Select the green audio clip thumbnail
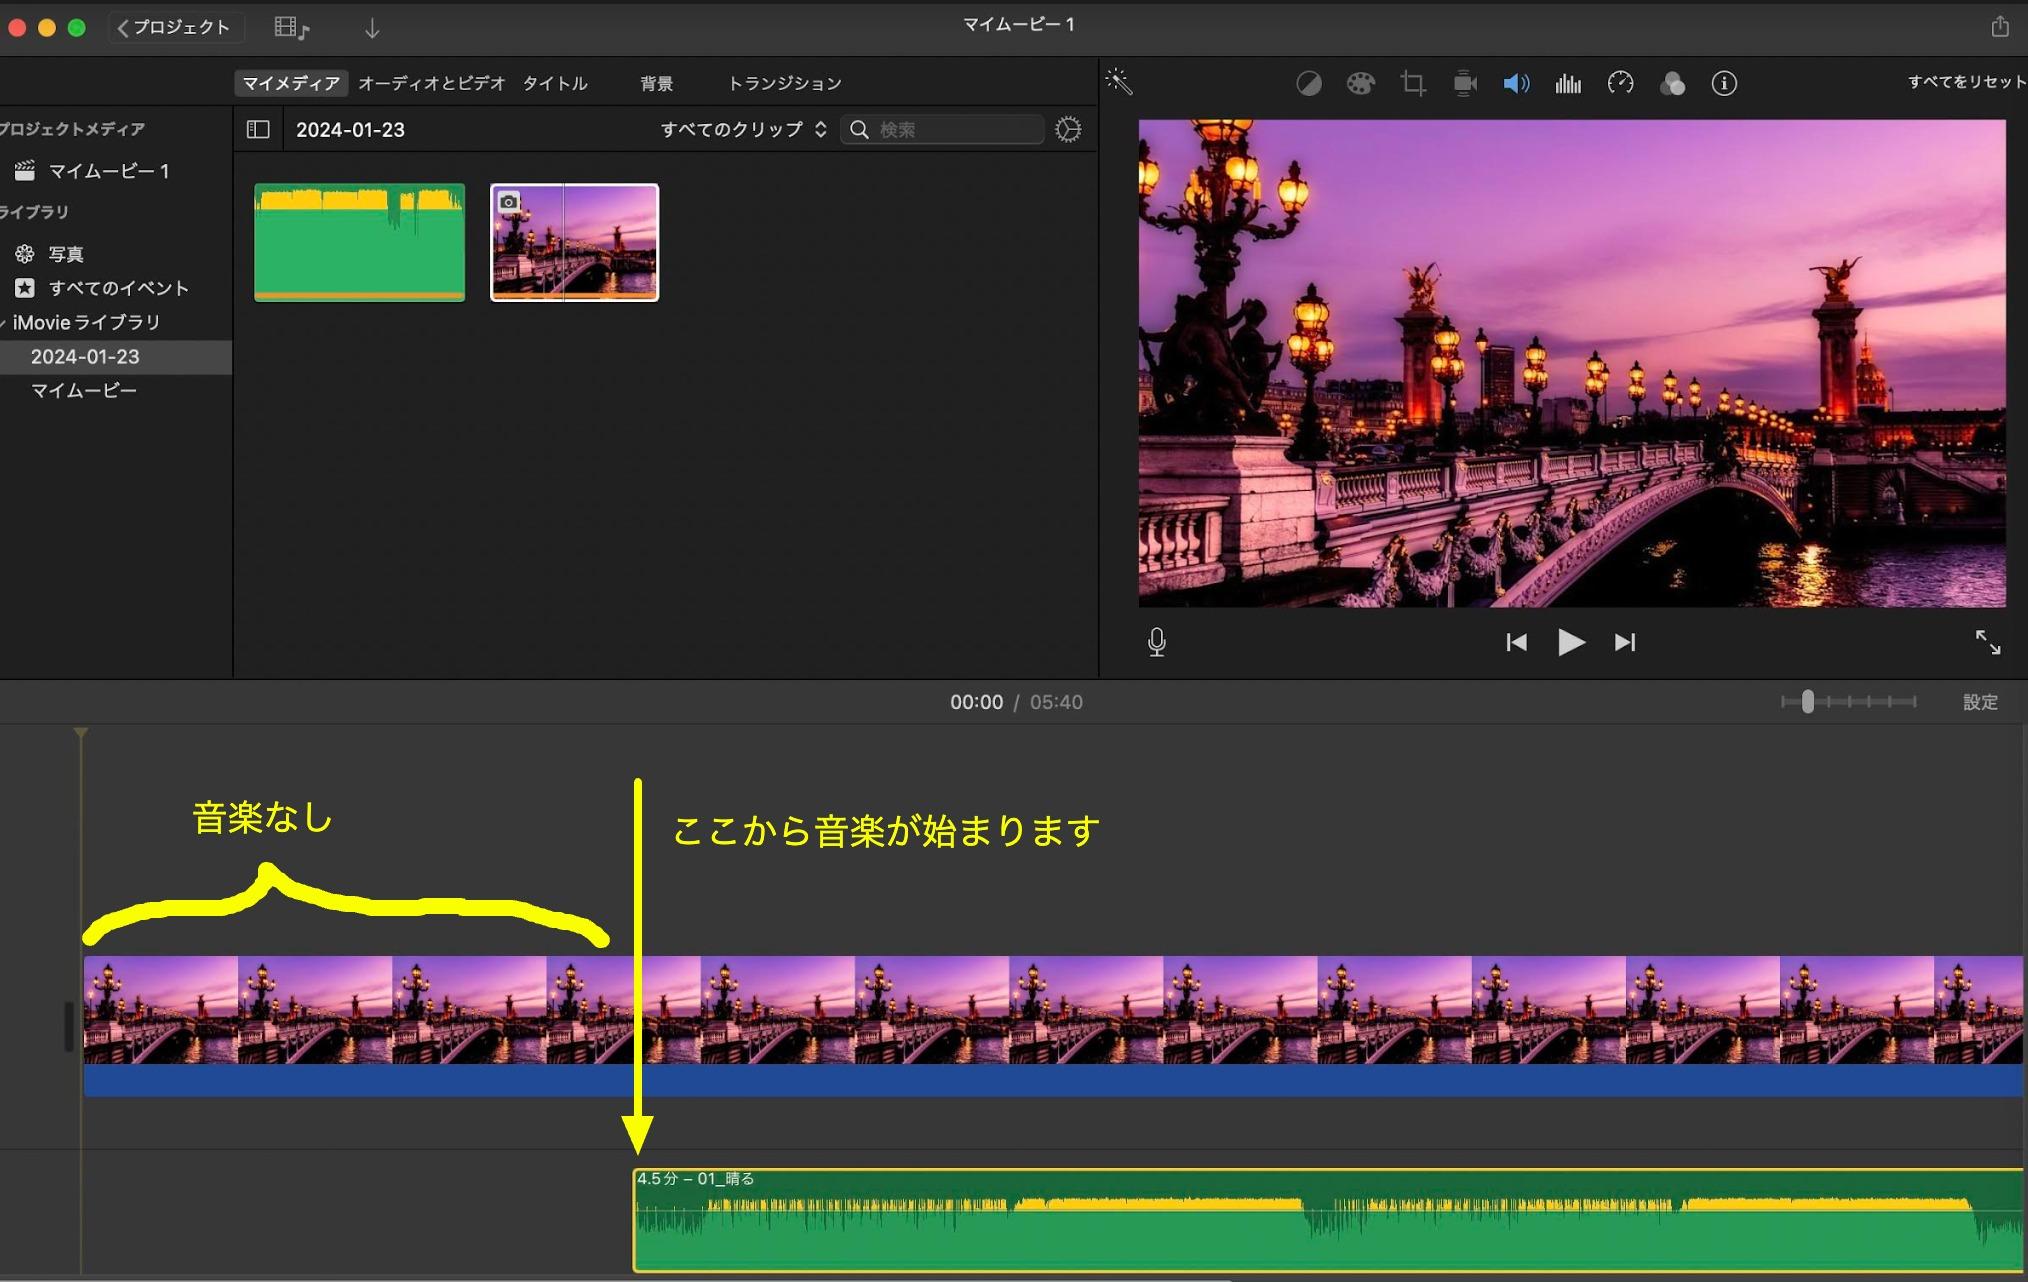Screen dimensions: 2028x1282 [x=359, y=242]
